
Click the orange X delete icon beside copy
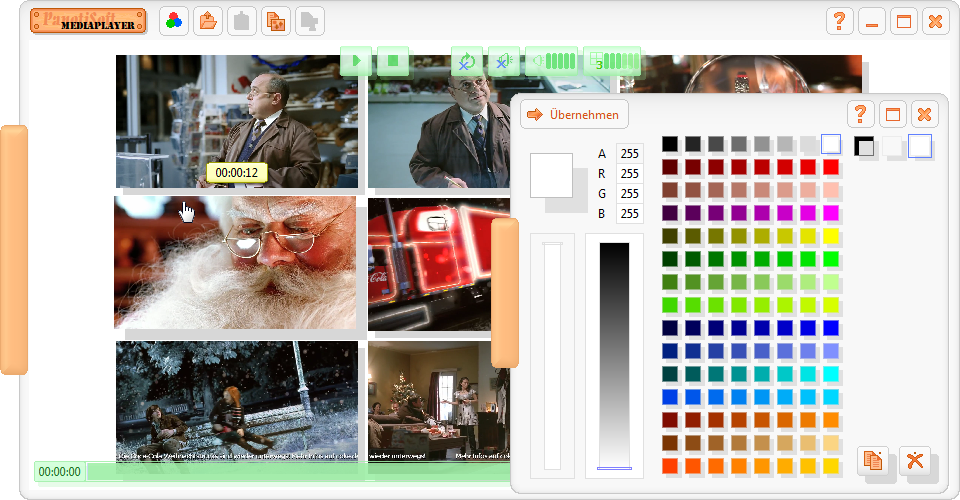[914, 460]
